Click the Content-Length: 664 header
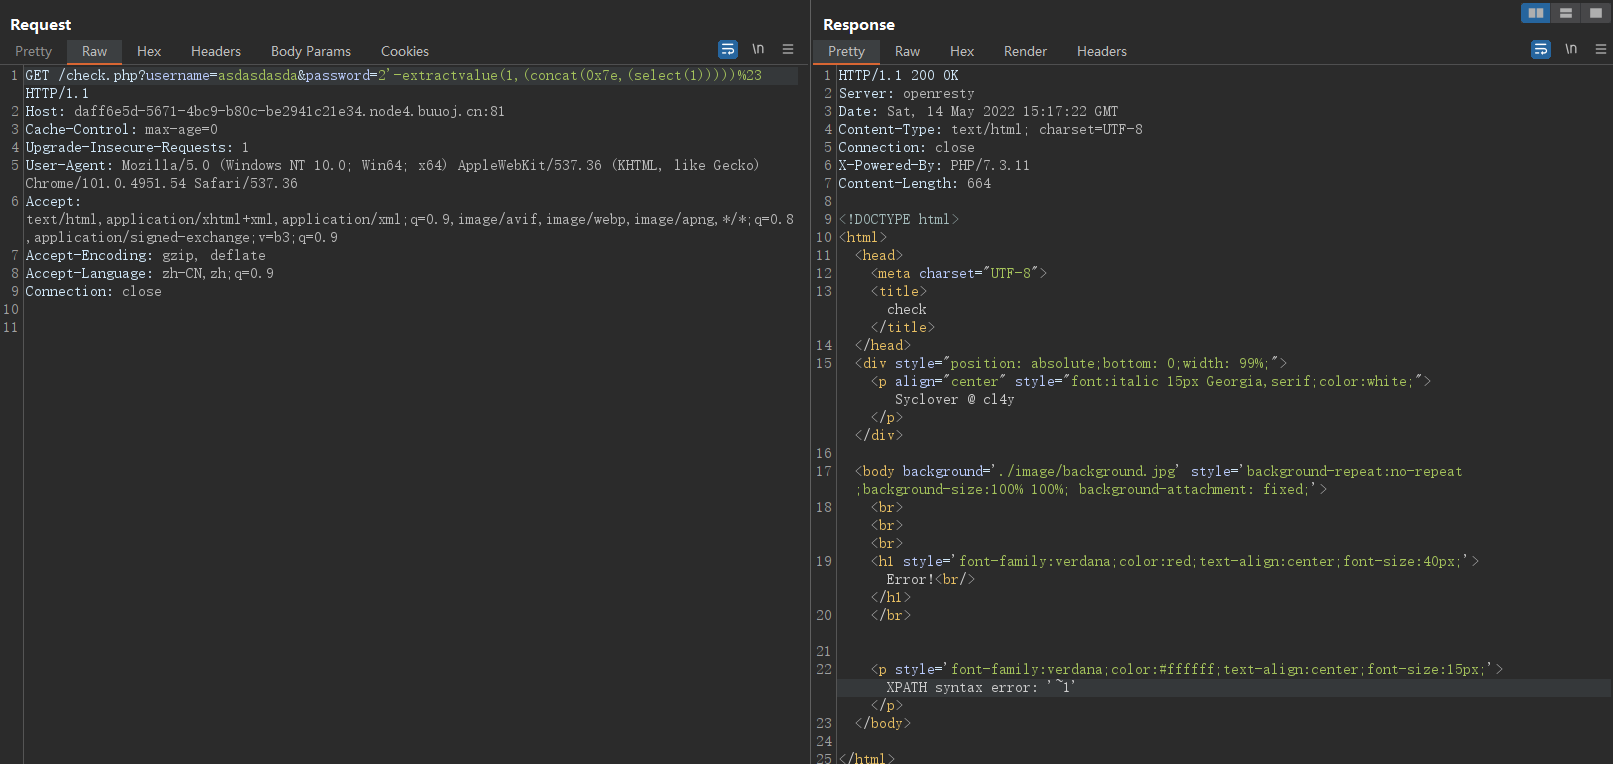1613x764 pixels. pos(914,183)
